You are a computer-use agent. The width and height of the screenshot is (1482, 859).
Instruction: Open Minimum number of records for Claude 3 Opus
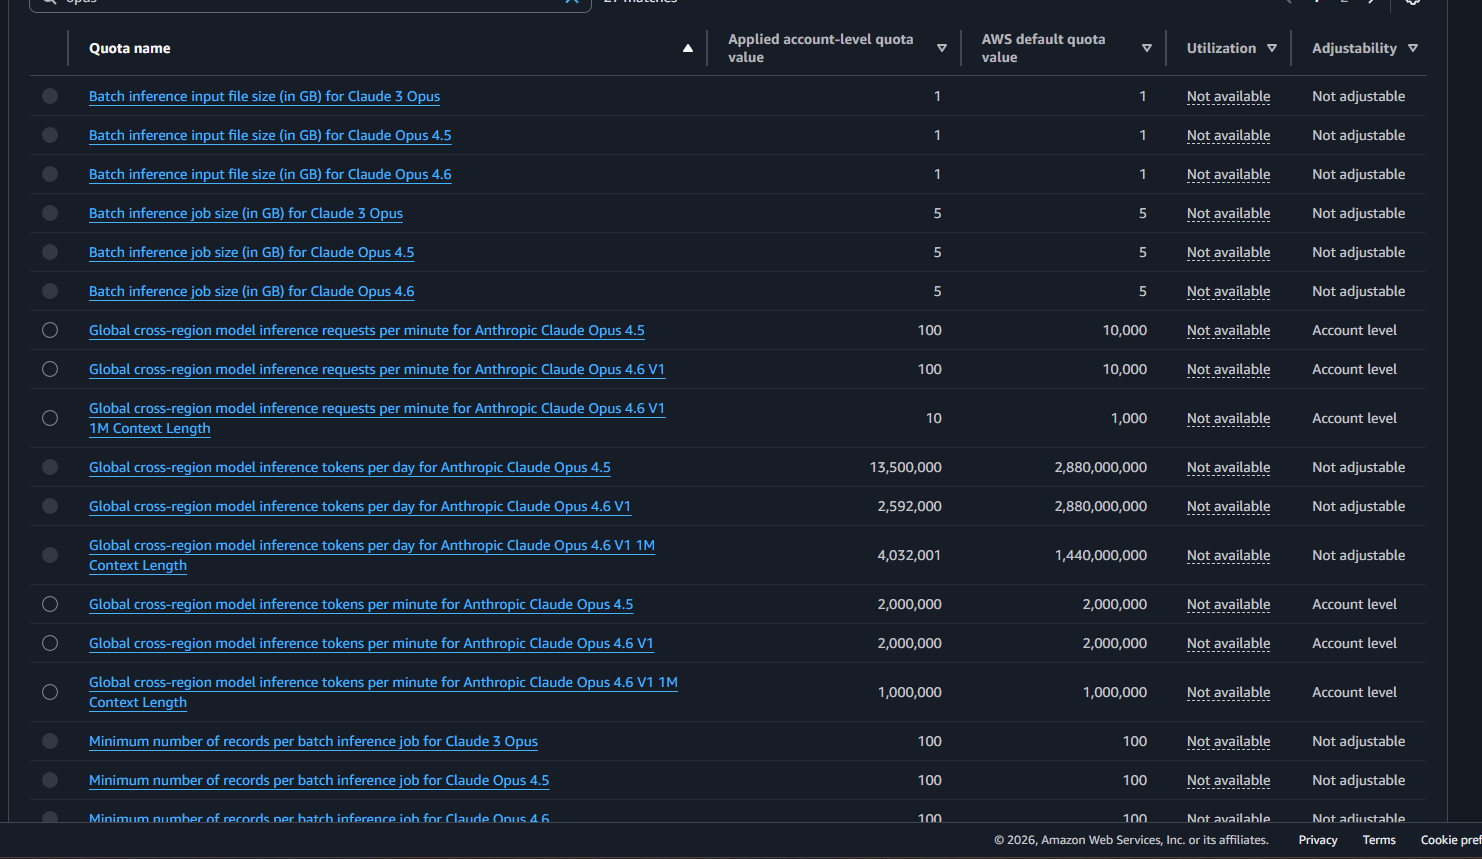click(313, 741)
